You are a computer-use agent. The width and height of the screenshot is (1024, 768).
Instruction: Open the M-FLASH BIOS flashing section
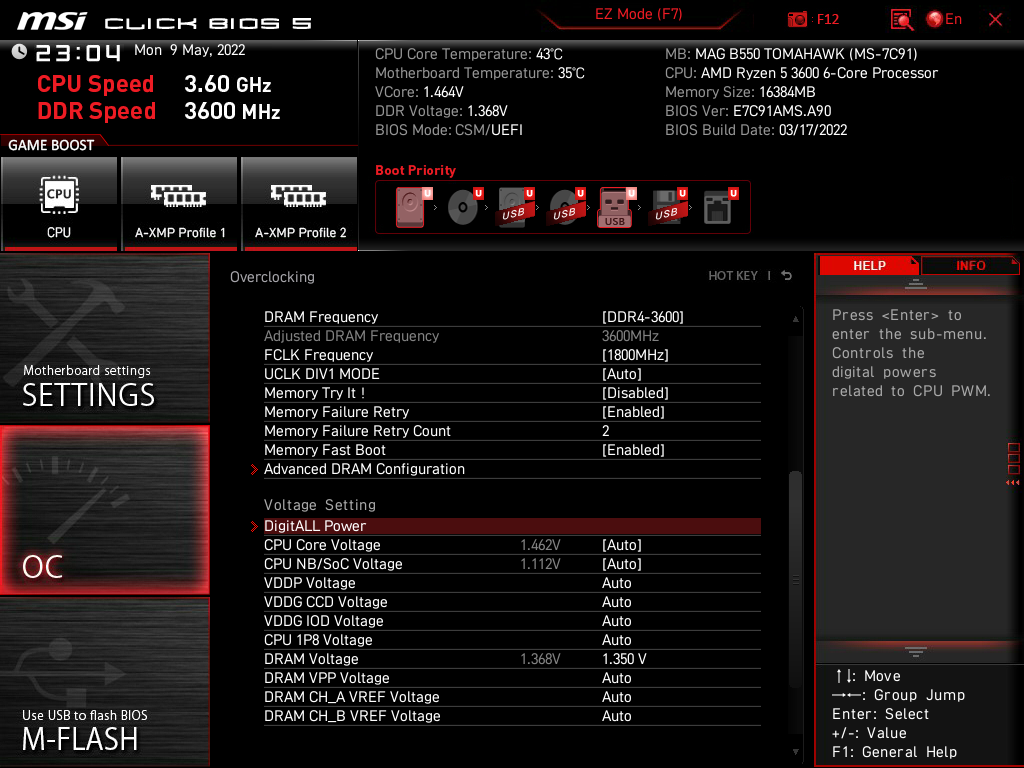tap(104, 682)
